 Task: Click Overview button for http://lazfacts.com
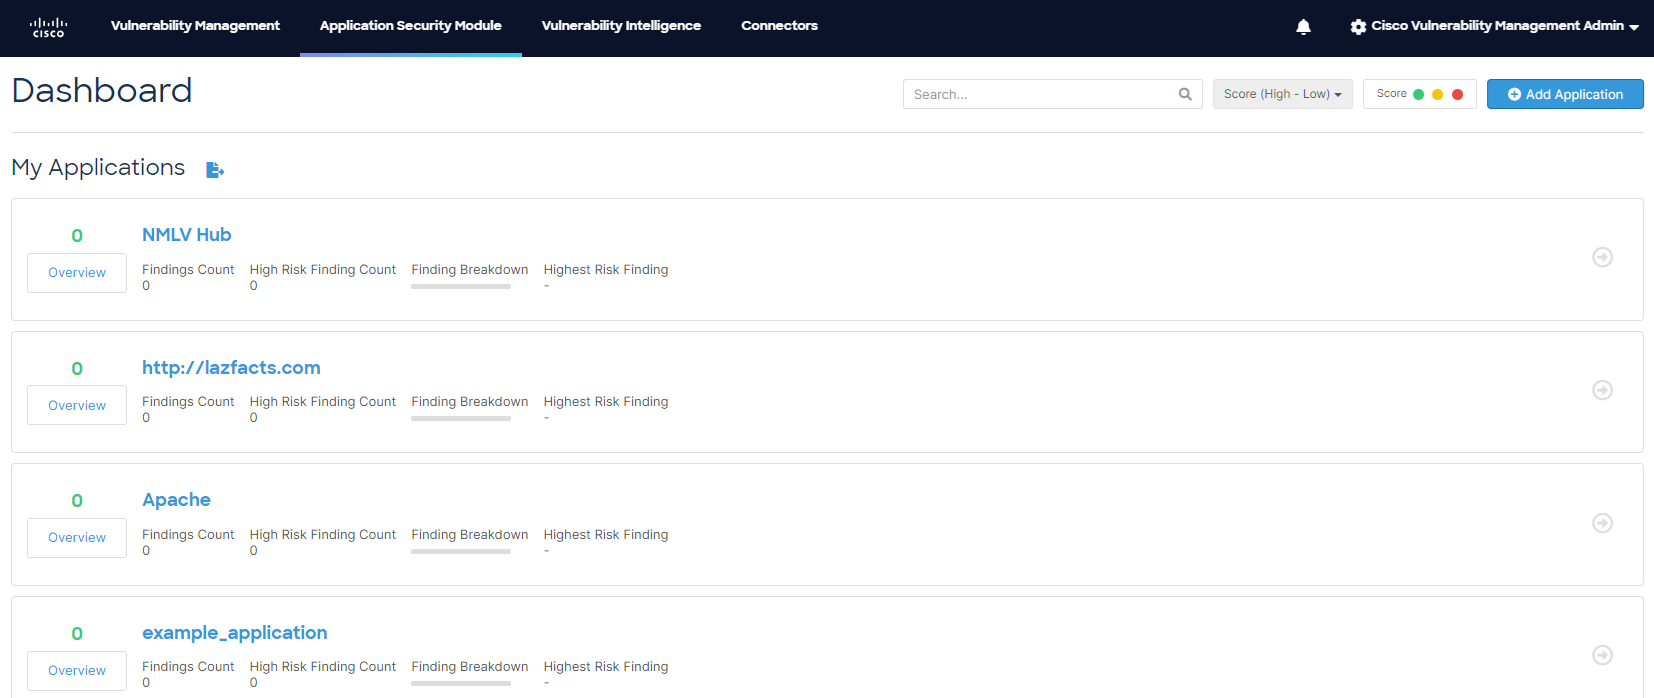pyautogui.click(x=77, y=405)
